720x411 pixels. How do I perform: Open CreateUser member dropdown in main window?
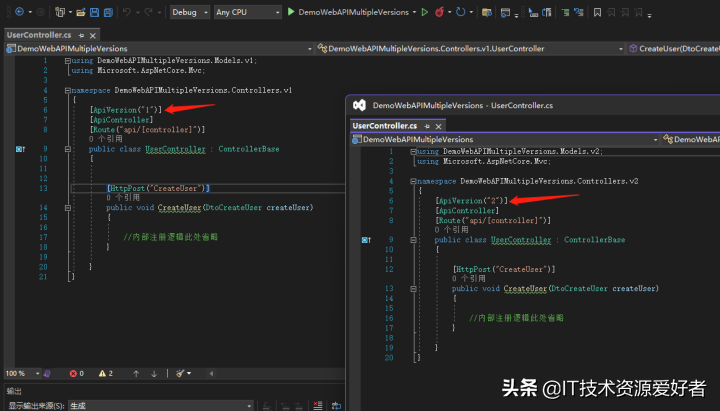673,49
